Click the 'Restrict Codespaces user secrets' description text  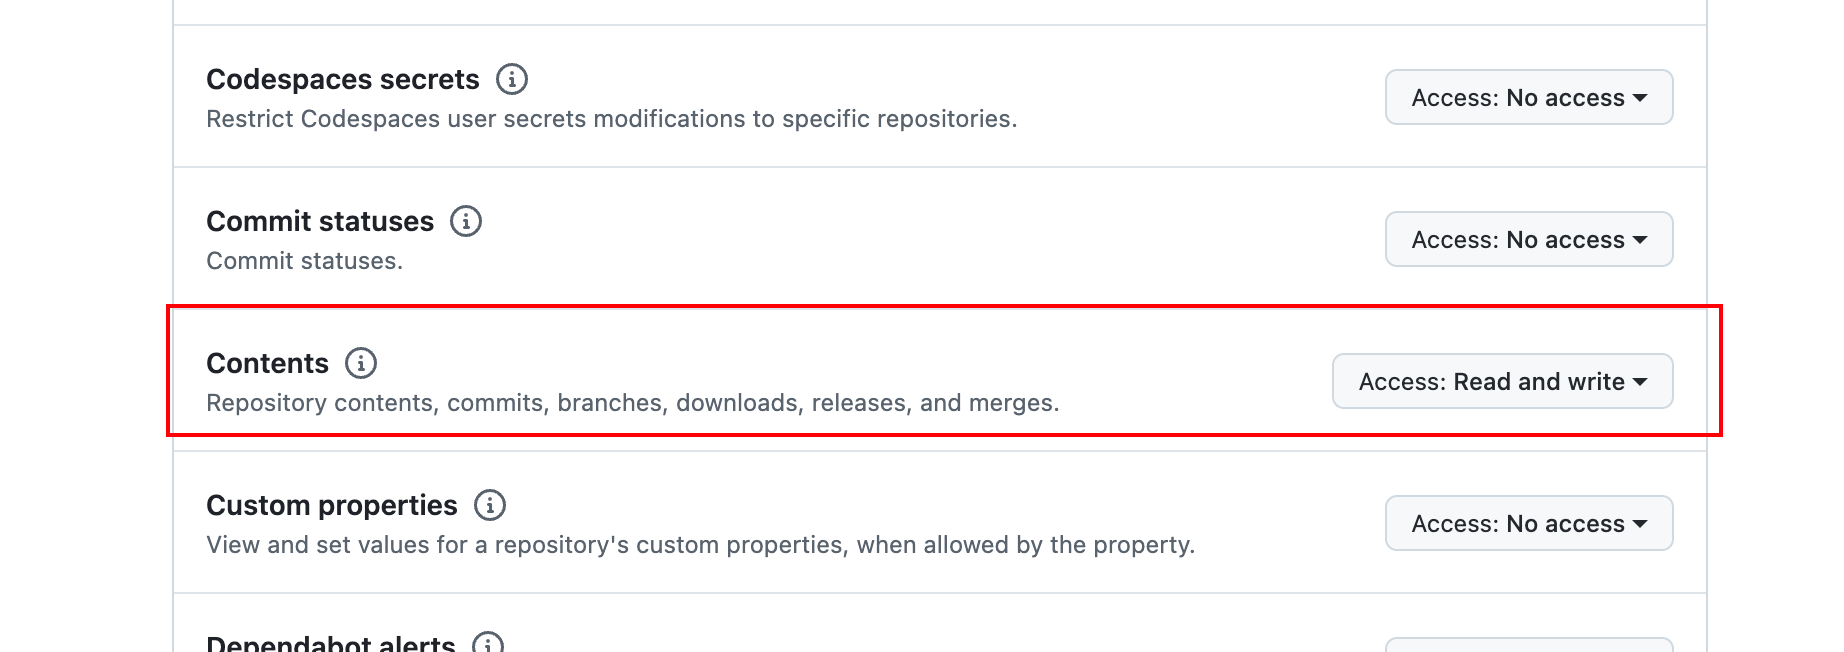pyautogui.click(x=611, y=119)
